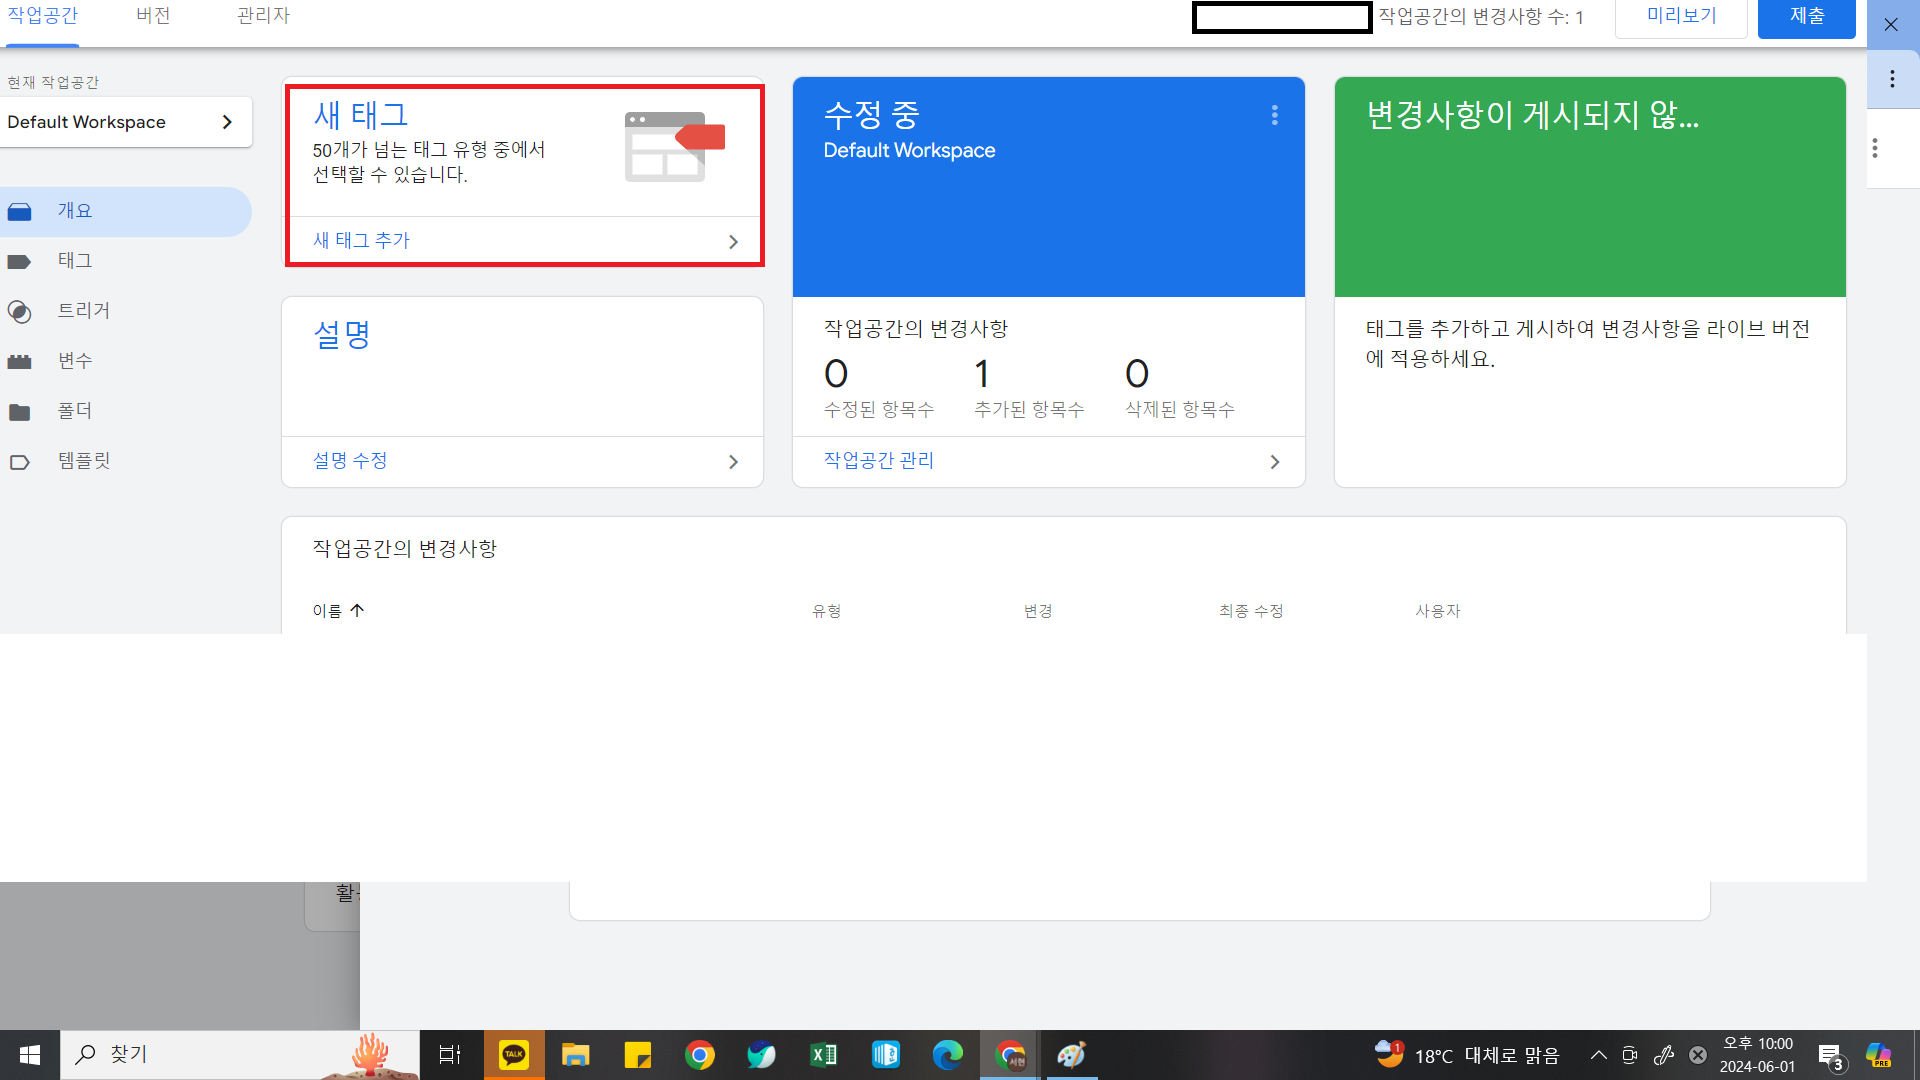Open the 트리거 (Triggers) sidebar item
This screenshot has height=1080, width=1920.
coord(83,311)
